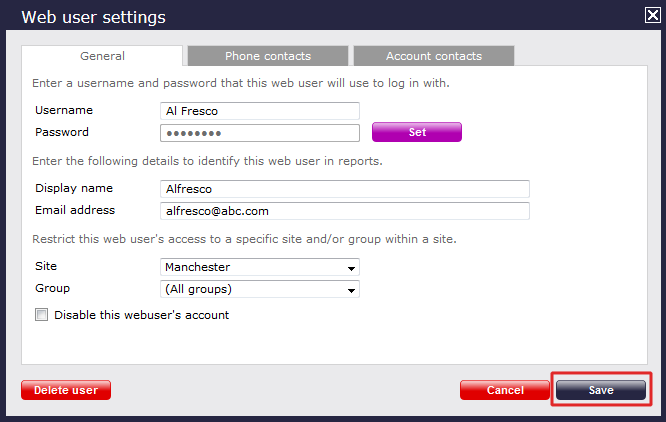The image size is (666, 422).
Task: Cancel the web user changes
Action: click(505, 390)
